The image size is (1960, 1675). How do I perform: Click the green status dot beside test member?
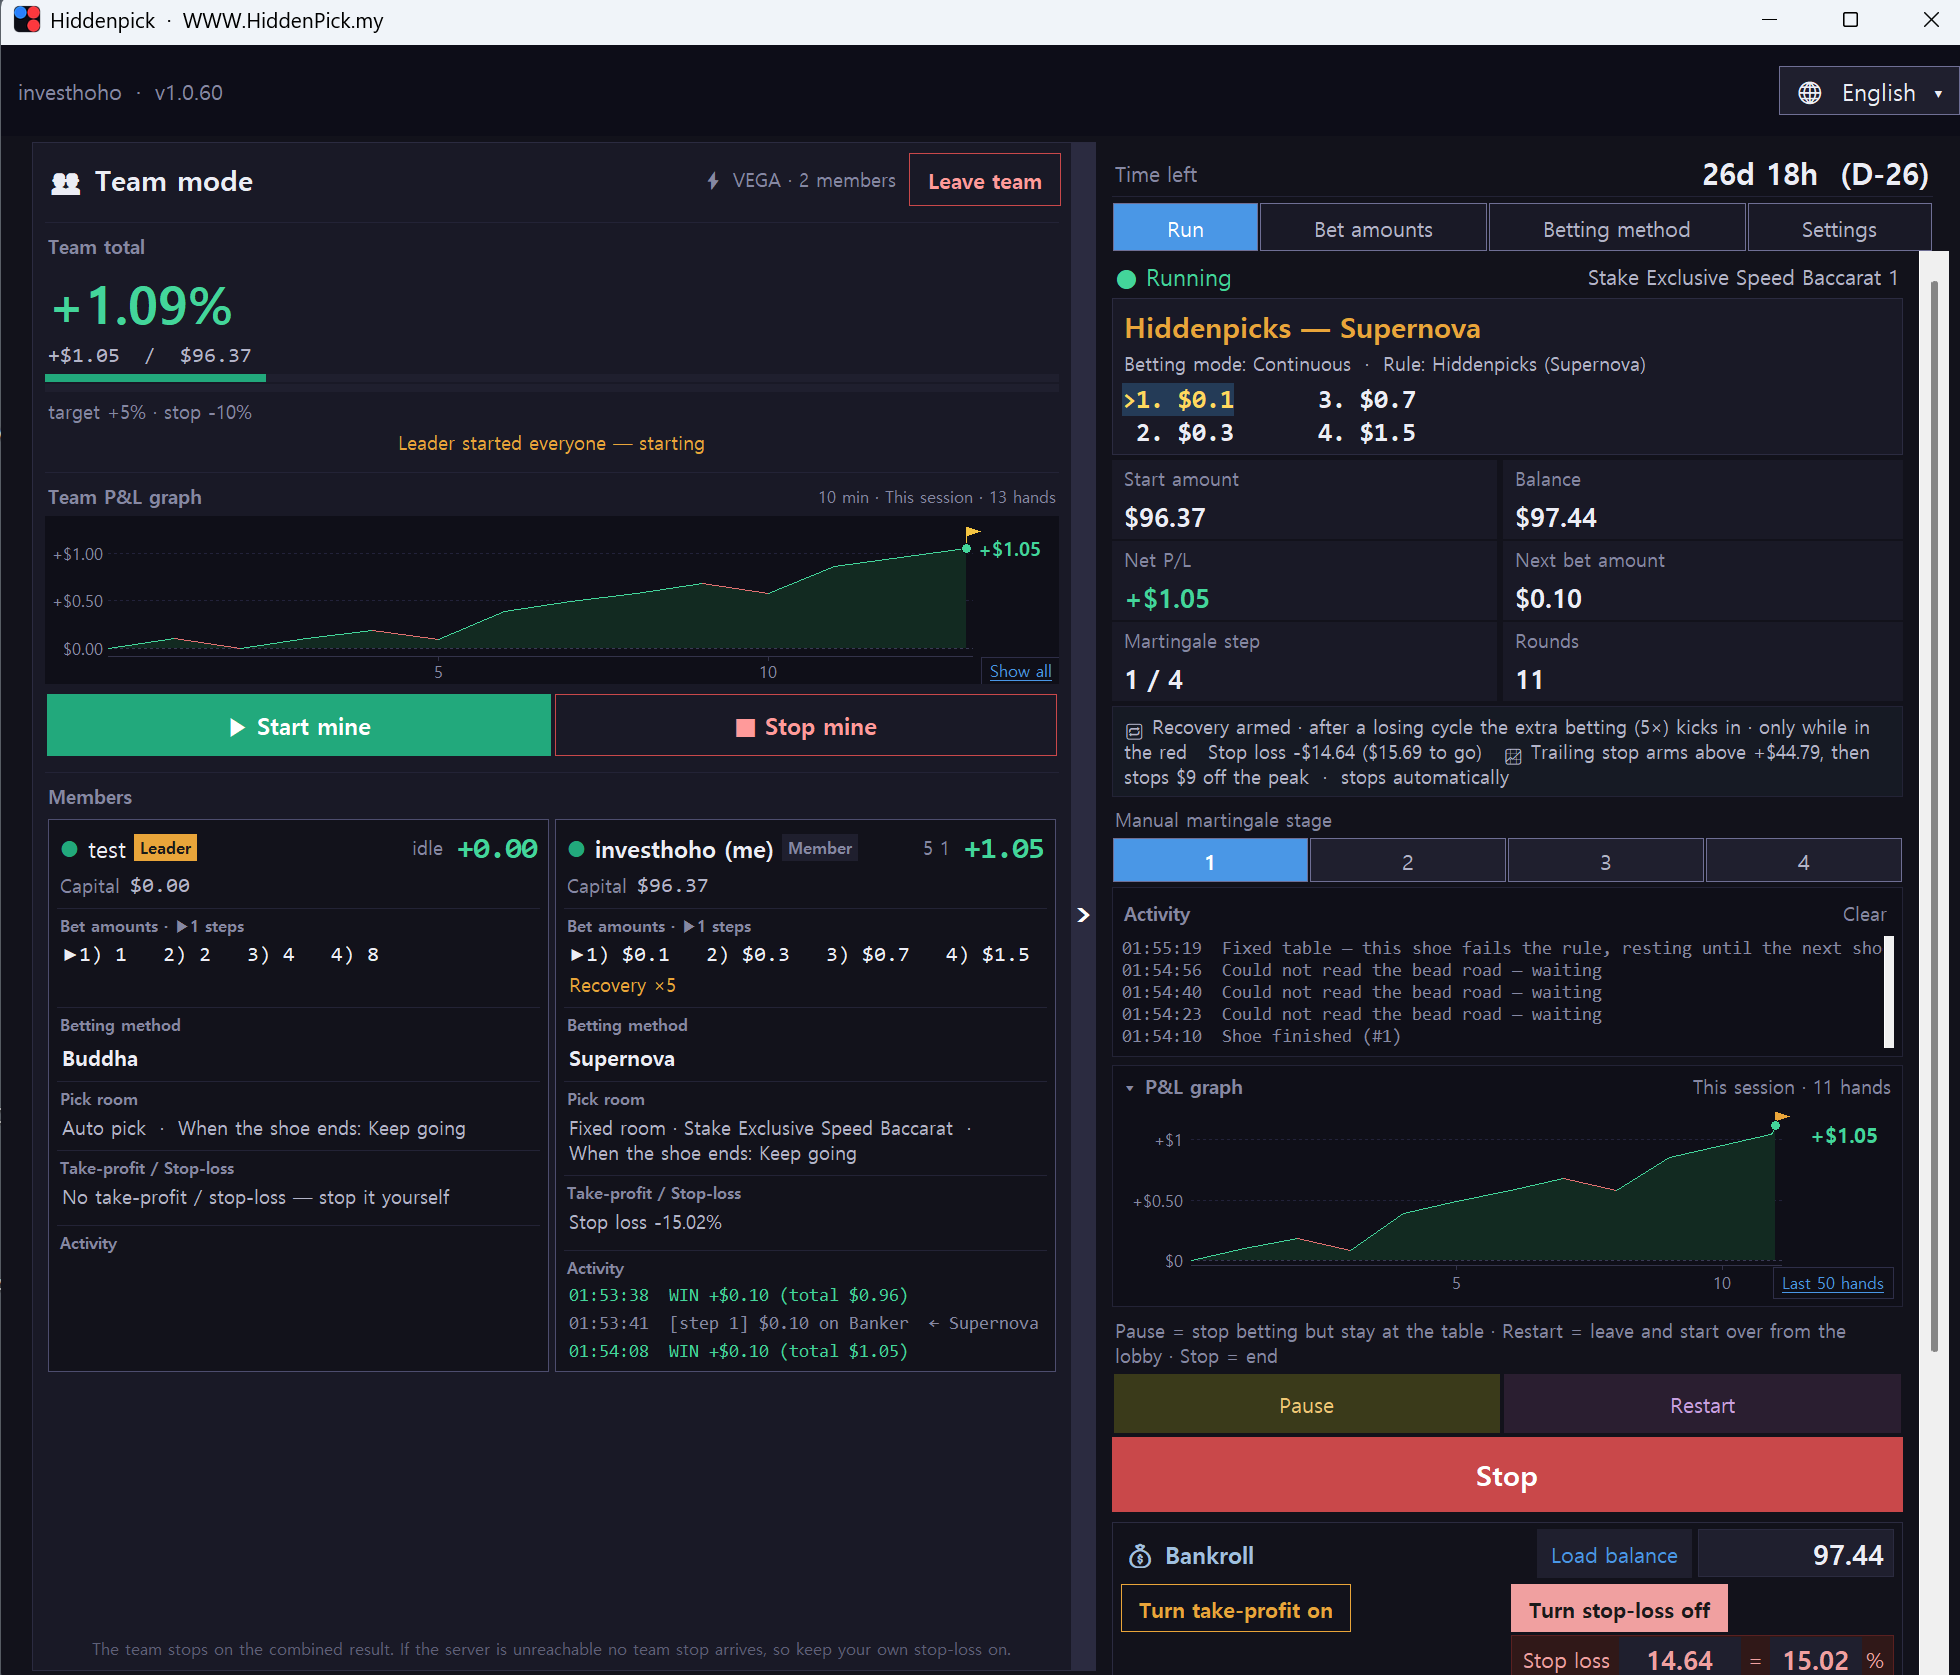pos(69,849)
